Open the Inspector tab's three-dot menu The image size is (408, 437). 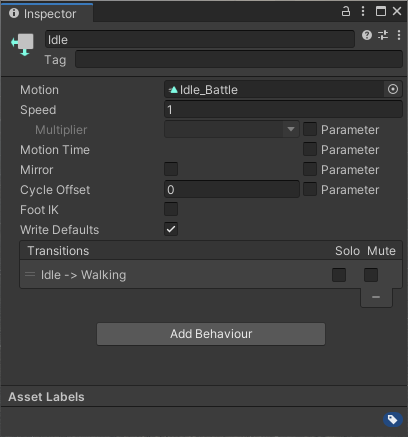tap(363, 11)
